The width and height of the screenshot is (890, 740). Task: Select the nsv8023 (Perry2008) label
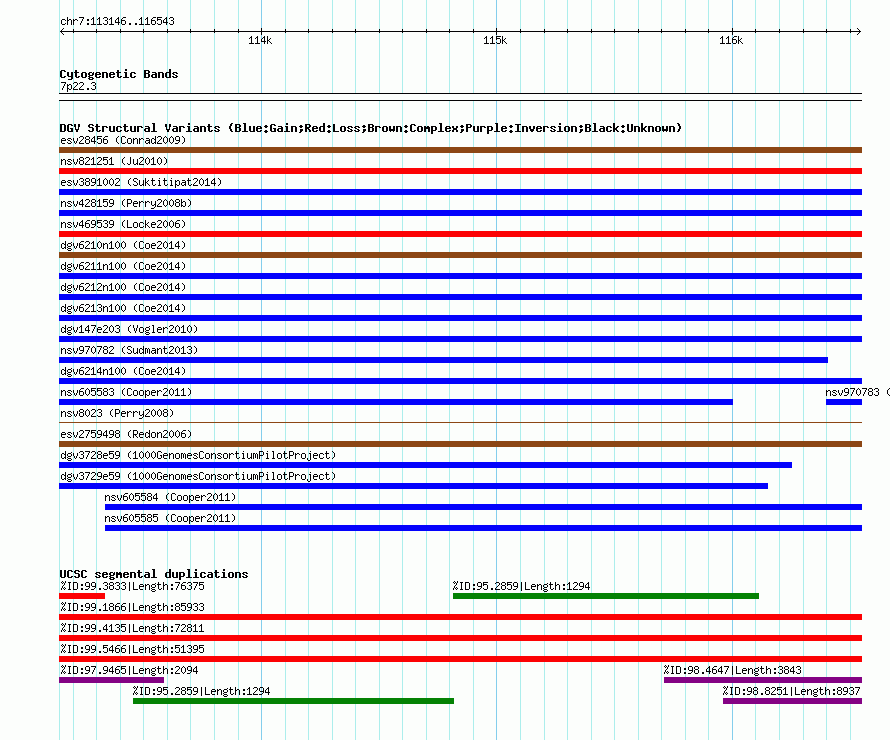pos(117,413)
